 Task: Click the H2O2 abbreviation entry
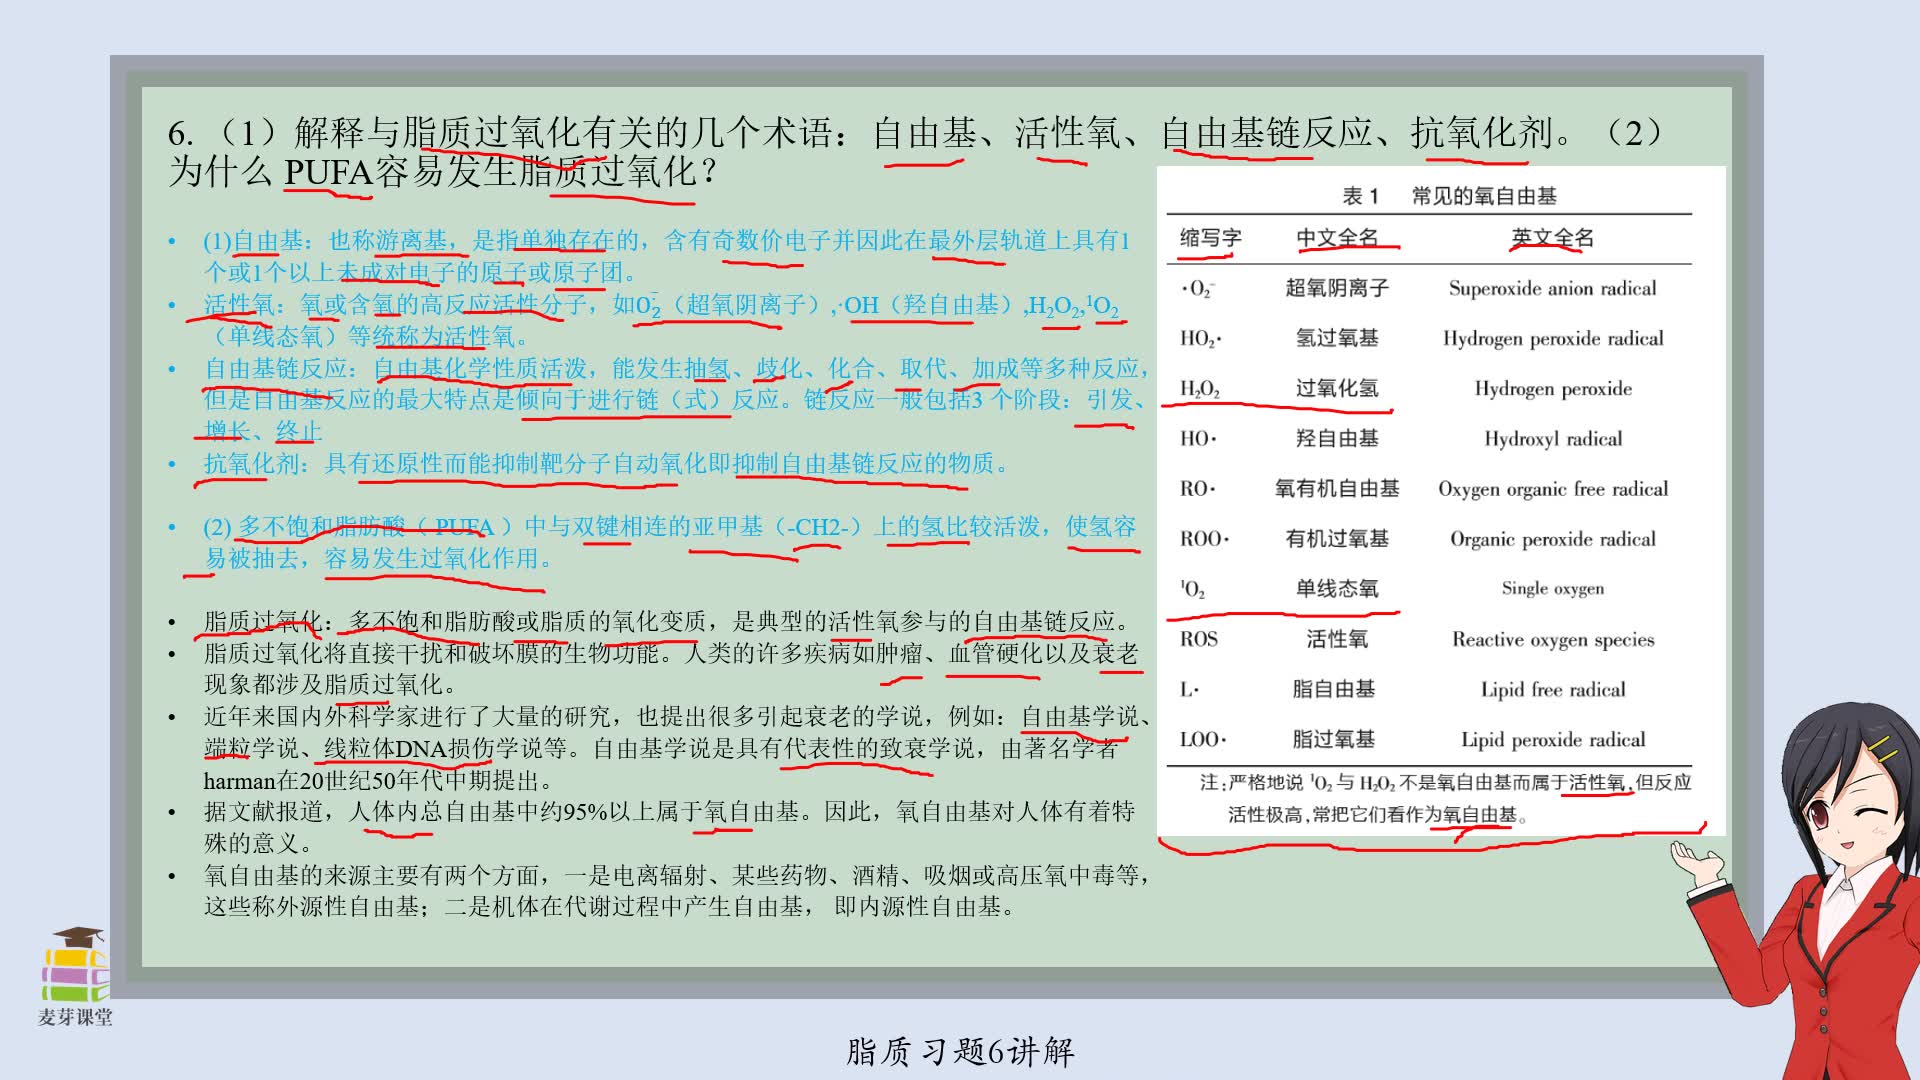point(1203,388)
